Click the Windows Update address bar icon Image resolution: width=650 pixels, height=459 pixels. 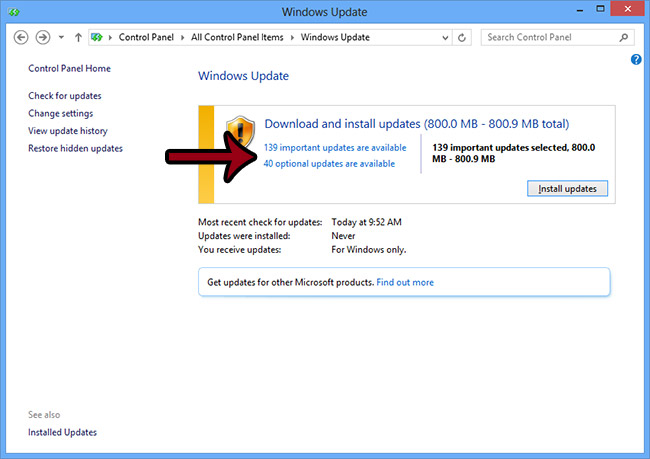point(97,37)
